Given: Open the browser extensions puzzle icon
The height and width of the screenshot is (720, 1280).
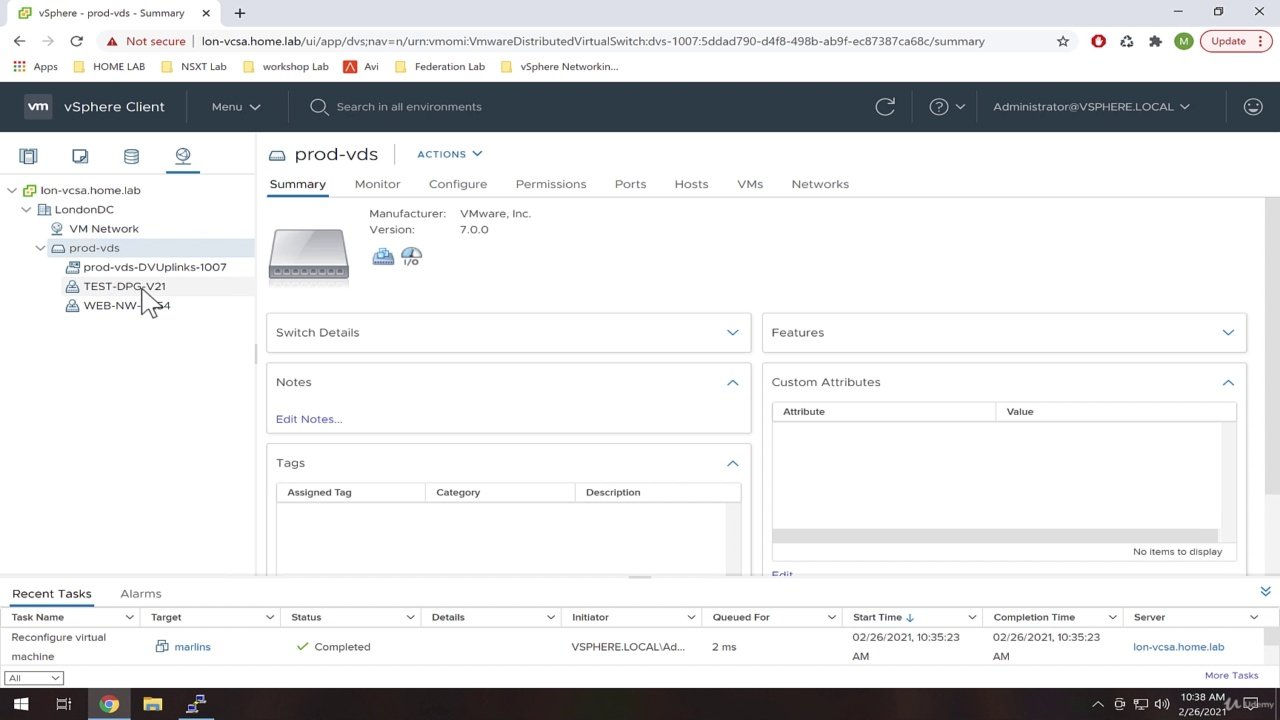Looking at the screenshot, I should click(x=1155, y=41).
